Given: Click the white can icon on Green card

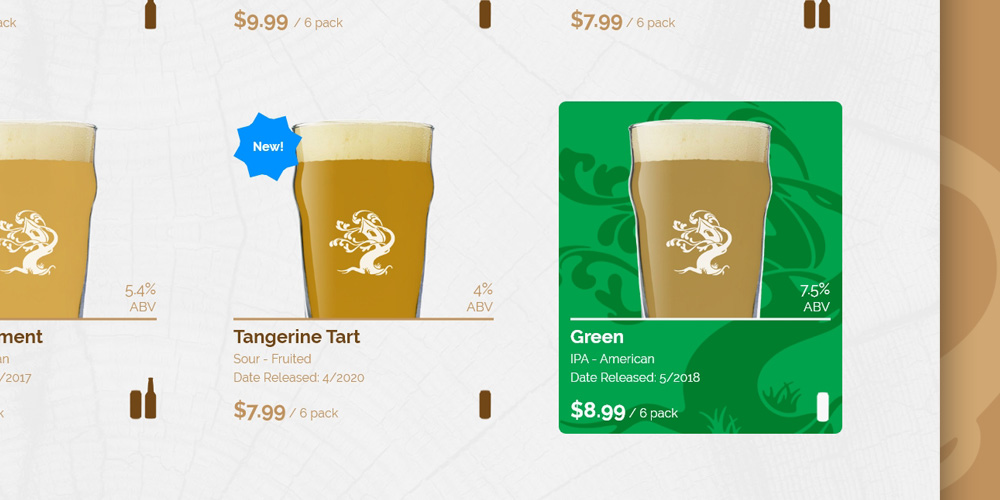Looking at the screenshot, I should coord(823,407).
